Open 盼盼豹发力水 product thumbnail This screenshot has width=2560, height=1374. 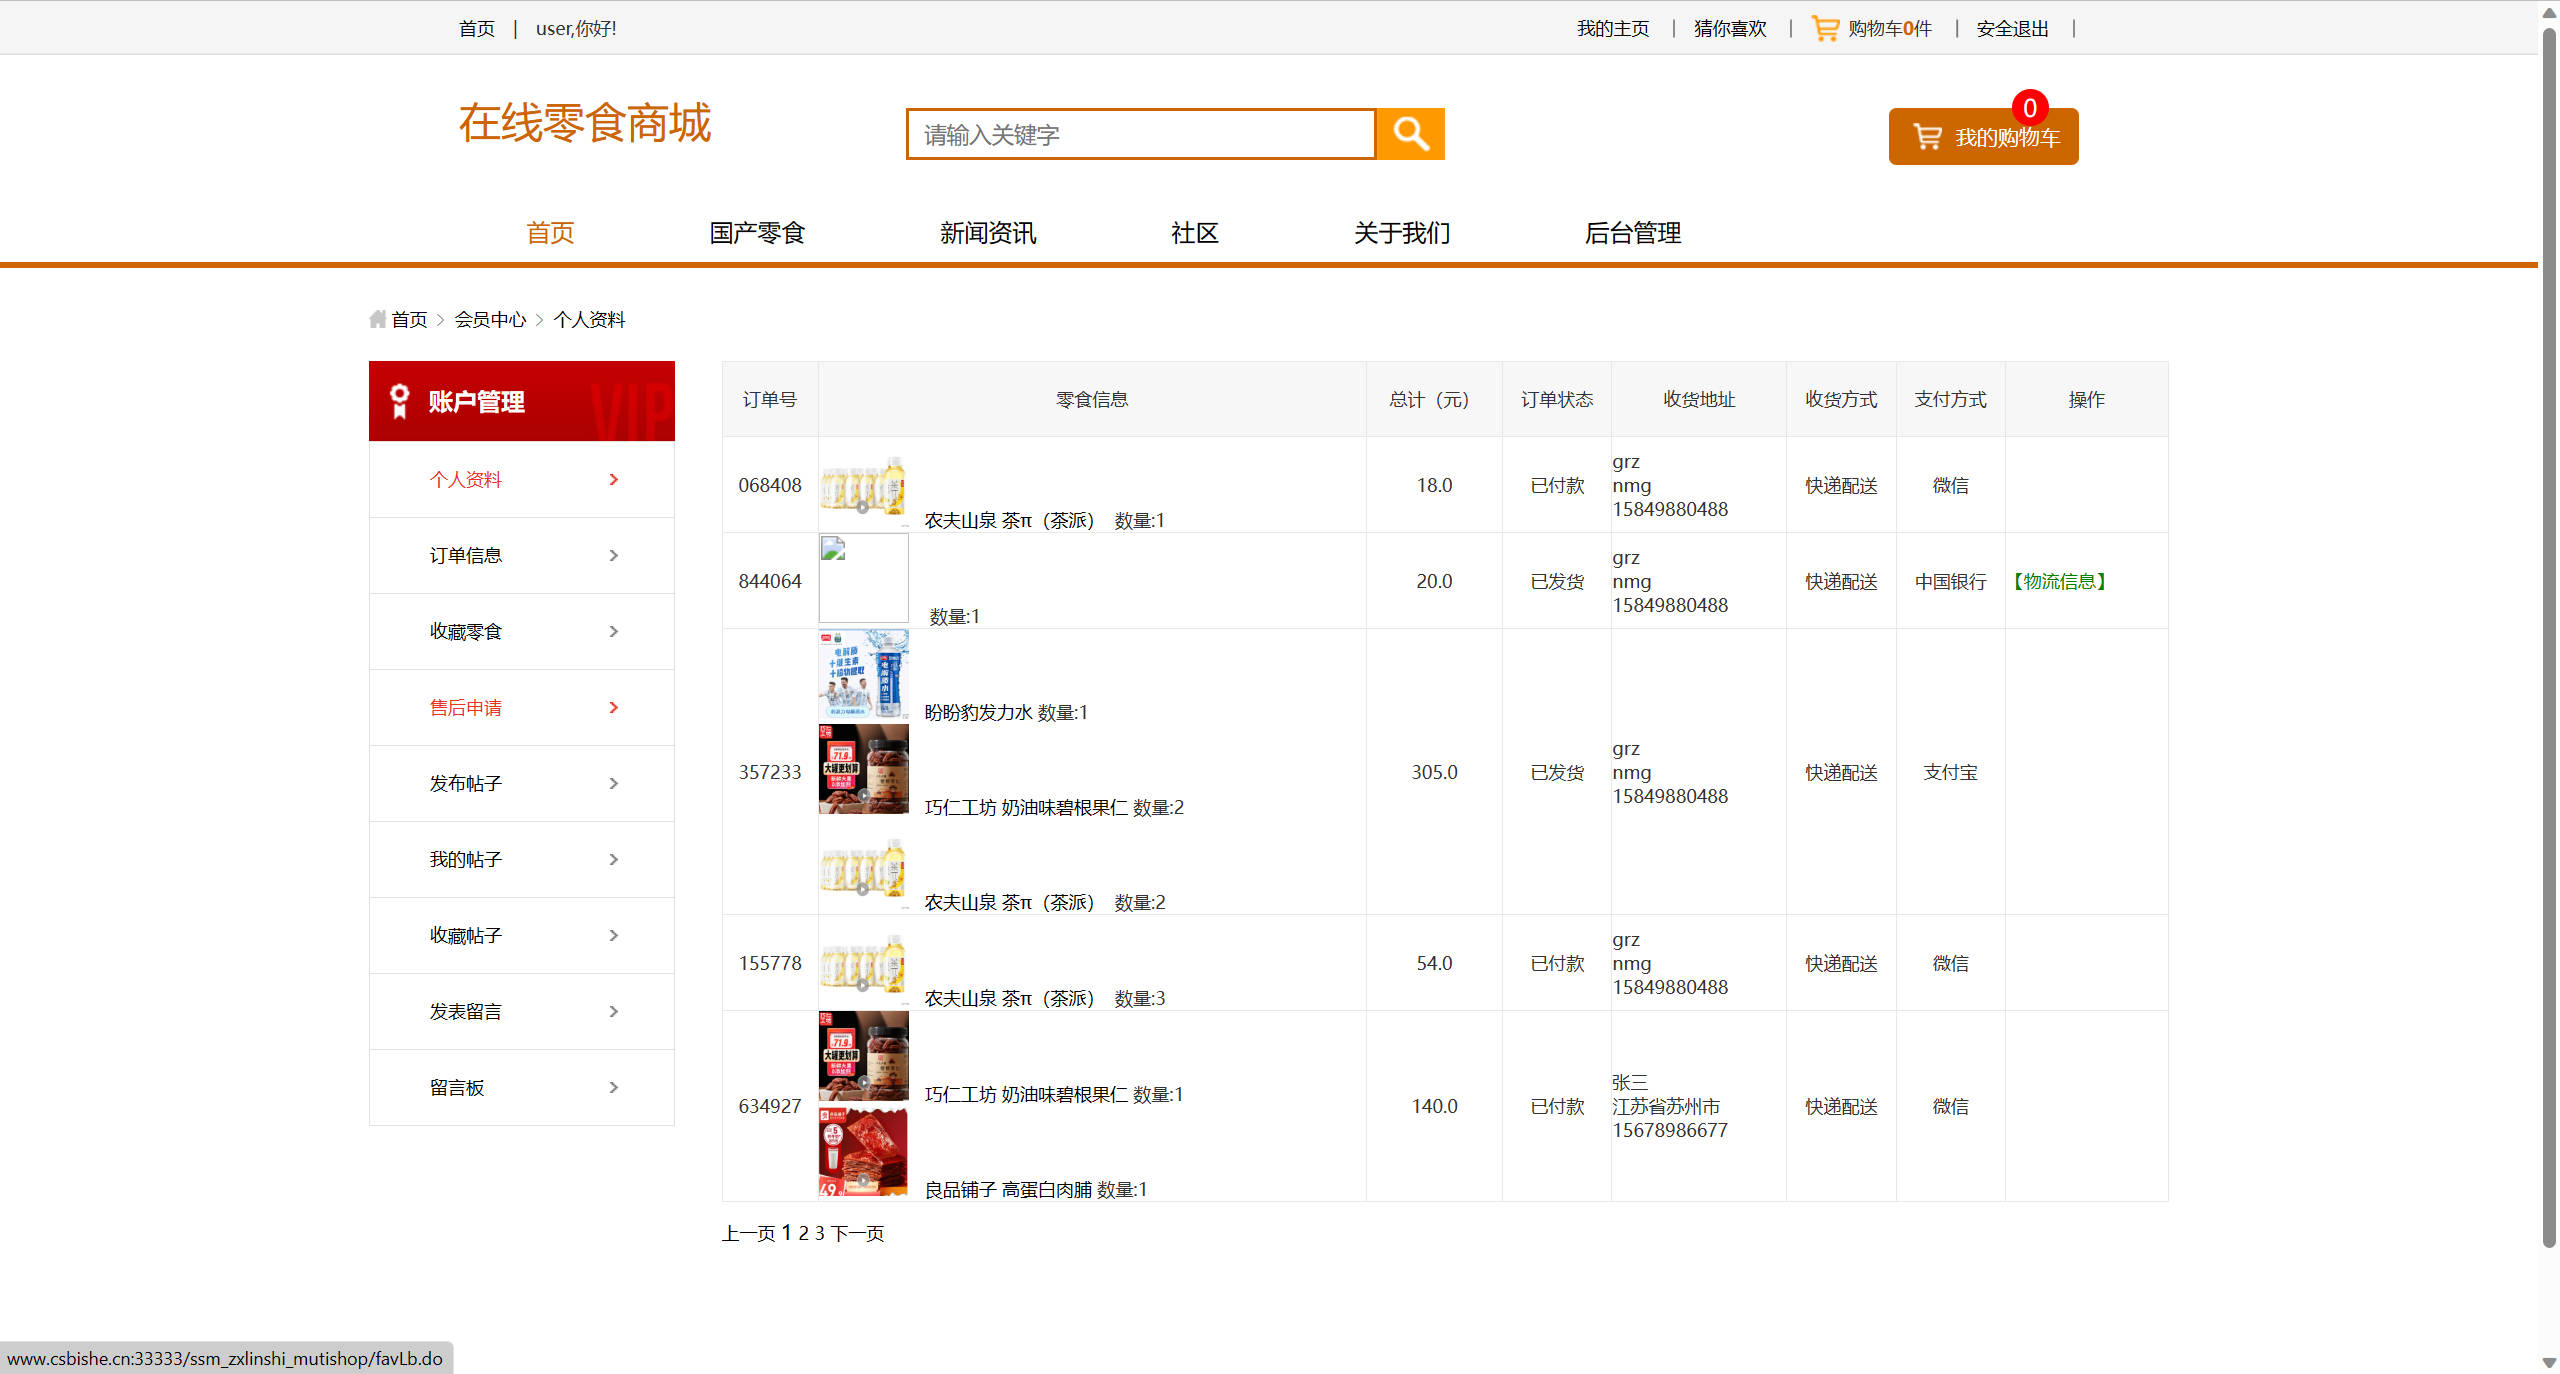tap(863, 674)
